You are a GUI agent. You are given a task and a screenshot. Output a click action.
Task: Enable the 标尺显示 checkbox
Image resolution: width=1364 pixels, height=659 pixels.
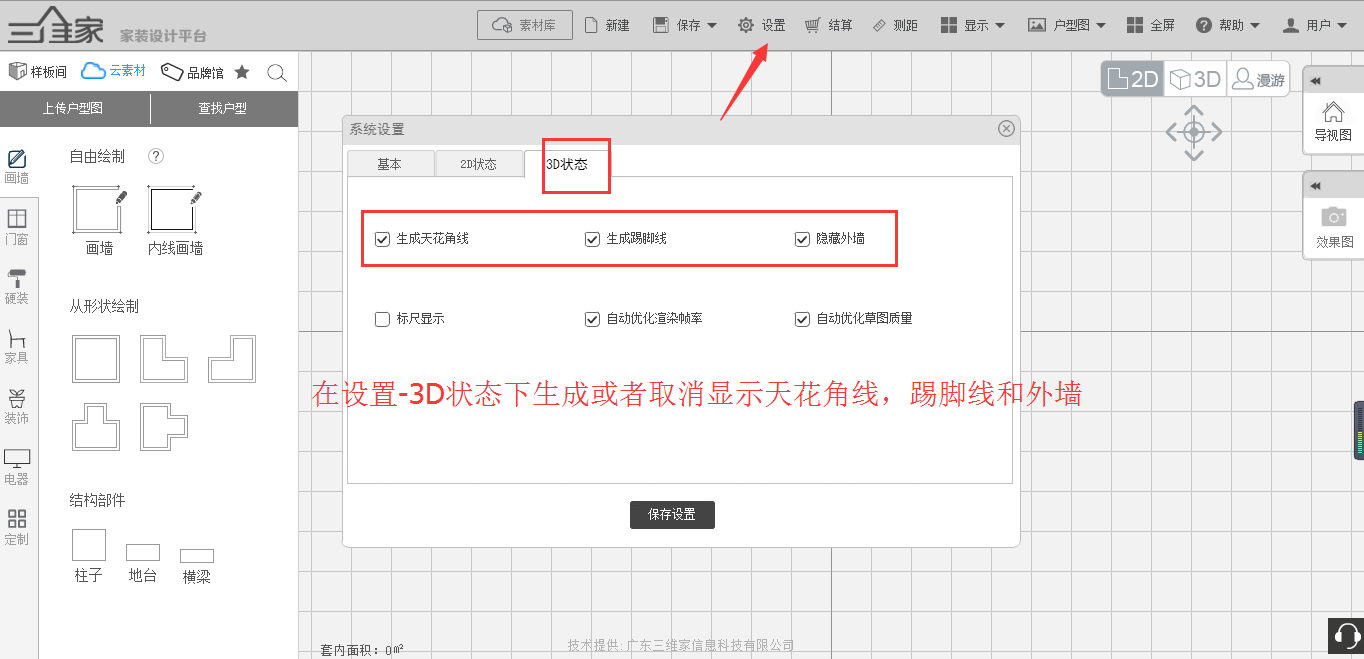point(382,319)
